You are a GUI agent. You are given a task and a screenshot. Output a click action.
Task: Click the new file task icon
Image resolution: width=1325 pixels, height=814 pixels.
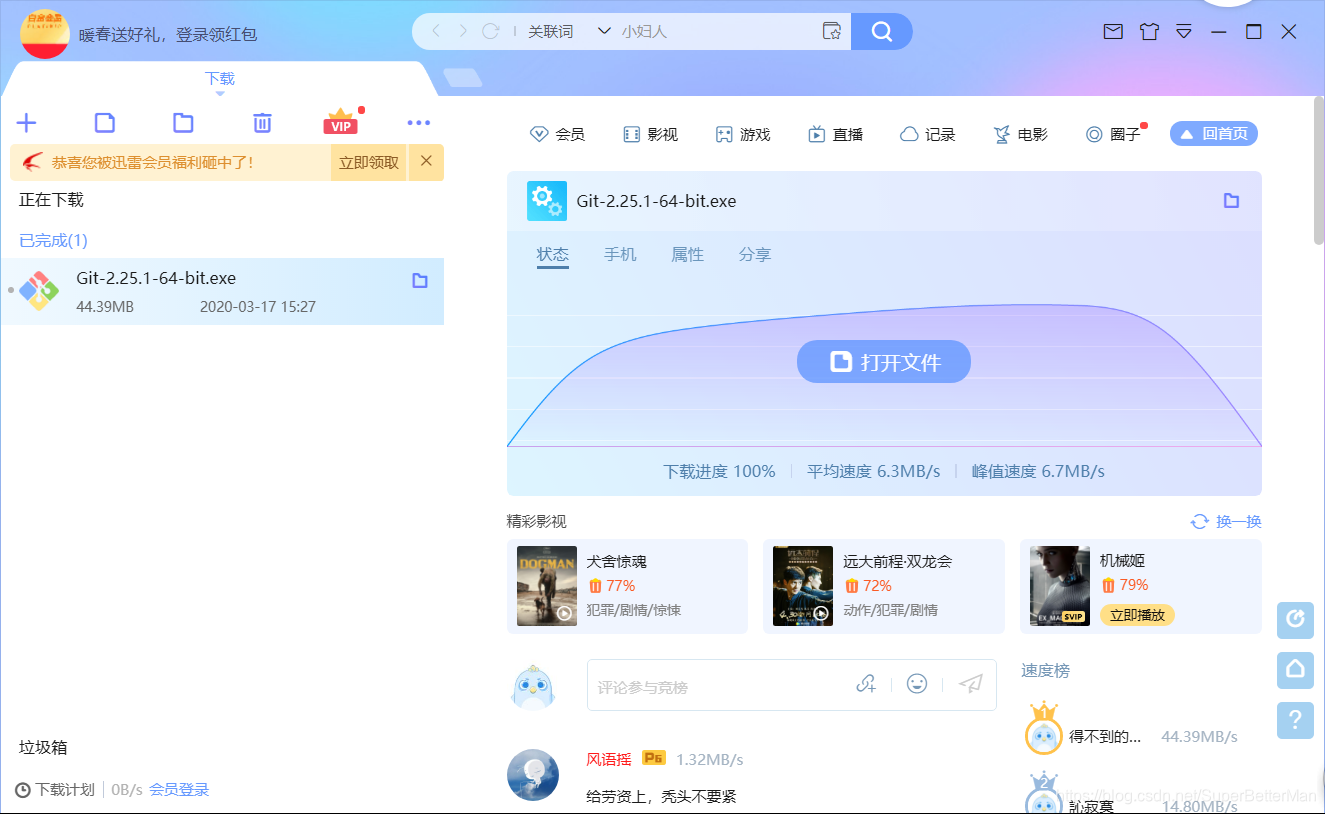click(x=105, y=123)
